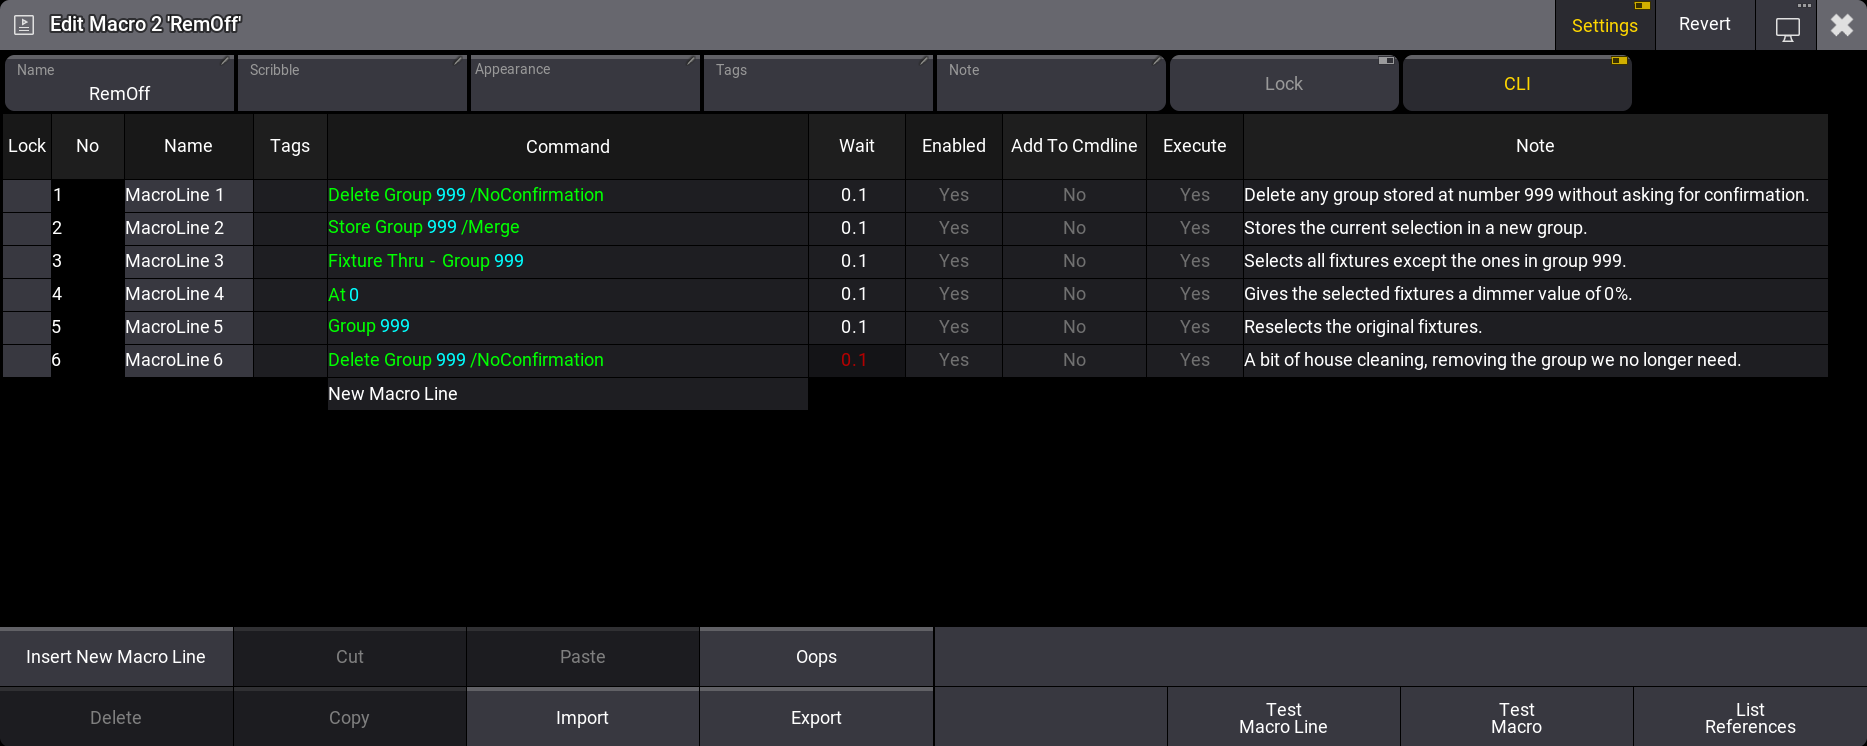Viewport: 1867px width, 746px height.
Task: Toggle Enabled cell for MacroLine 3
Action: tap(953, 261)
